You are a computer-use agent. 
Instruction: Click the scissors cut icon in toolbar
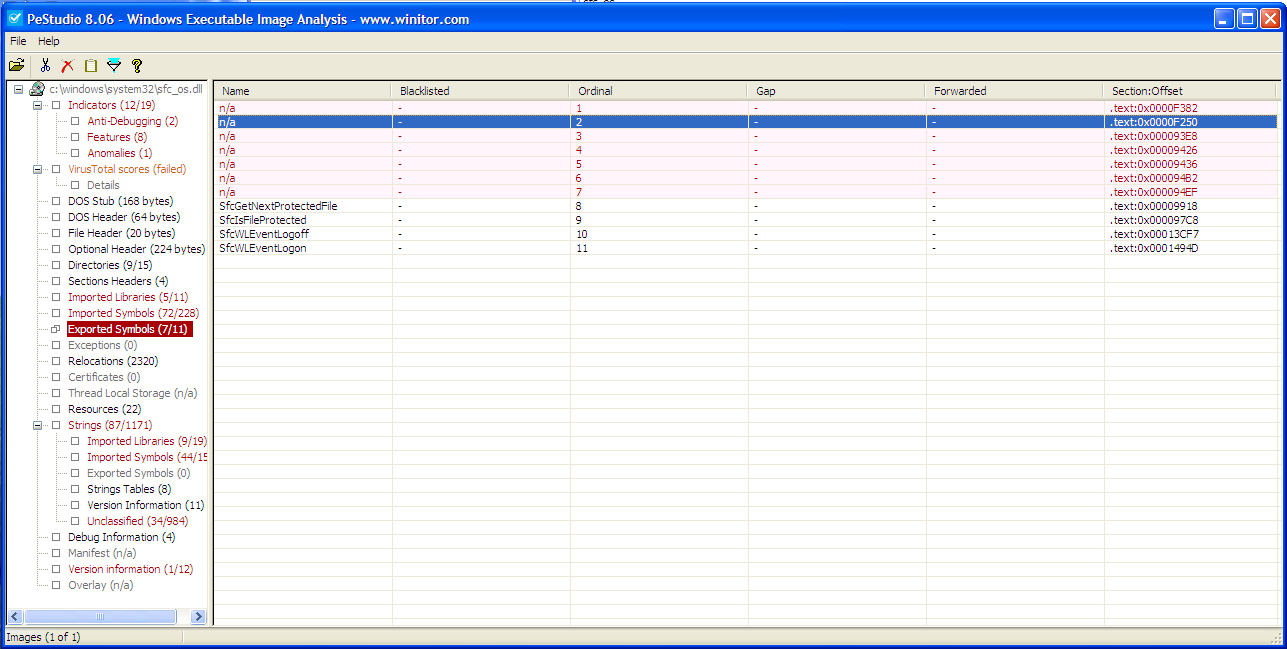click(45, 66)
